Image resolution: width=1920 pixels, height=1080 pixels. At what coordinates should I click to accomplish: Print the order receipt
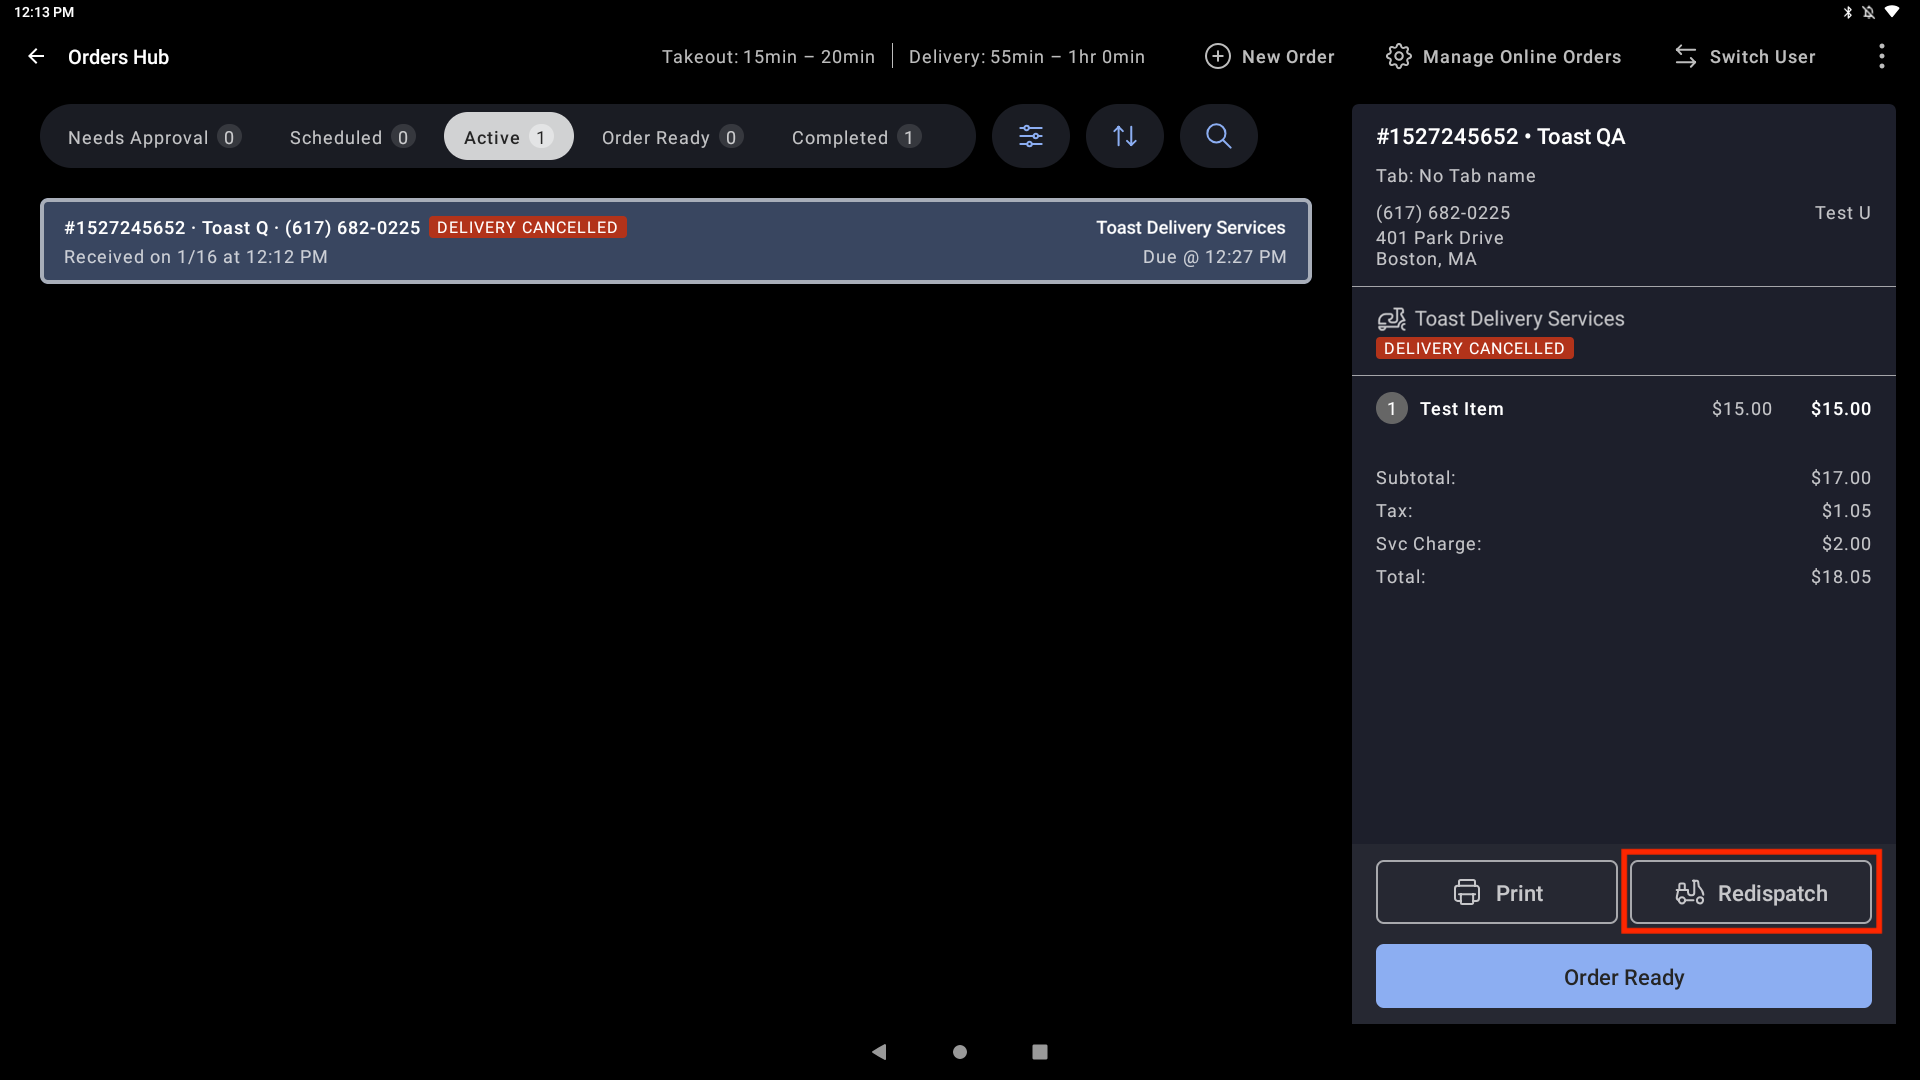click(x=1496, y=892)
